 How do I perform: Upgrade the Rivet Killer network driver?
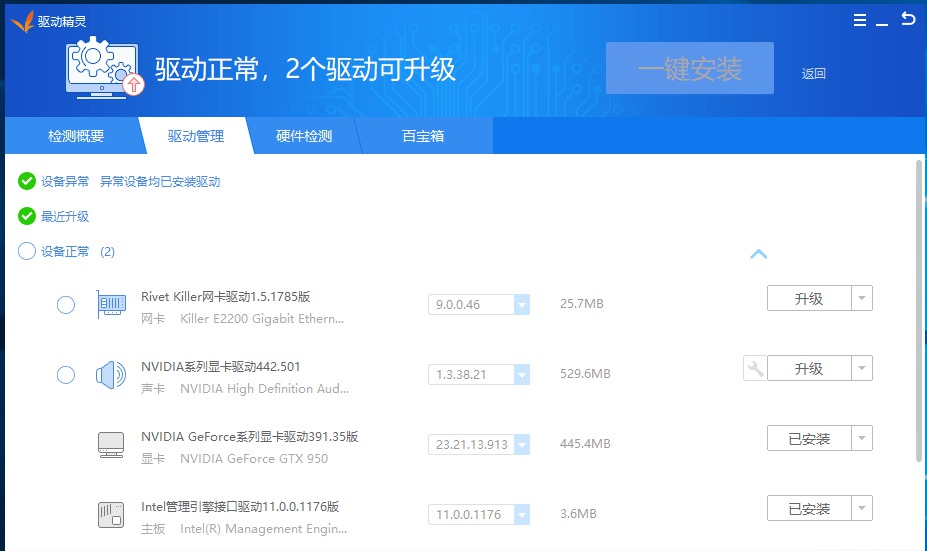809,298
